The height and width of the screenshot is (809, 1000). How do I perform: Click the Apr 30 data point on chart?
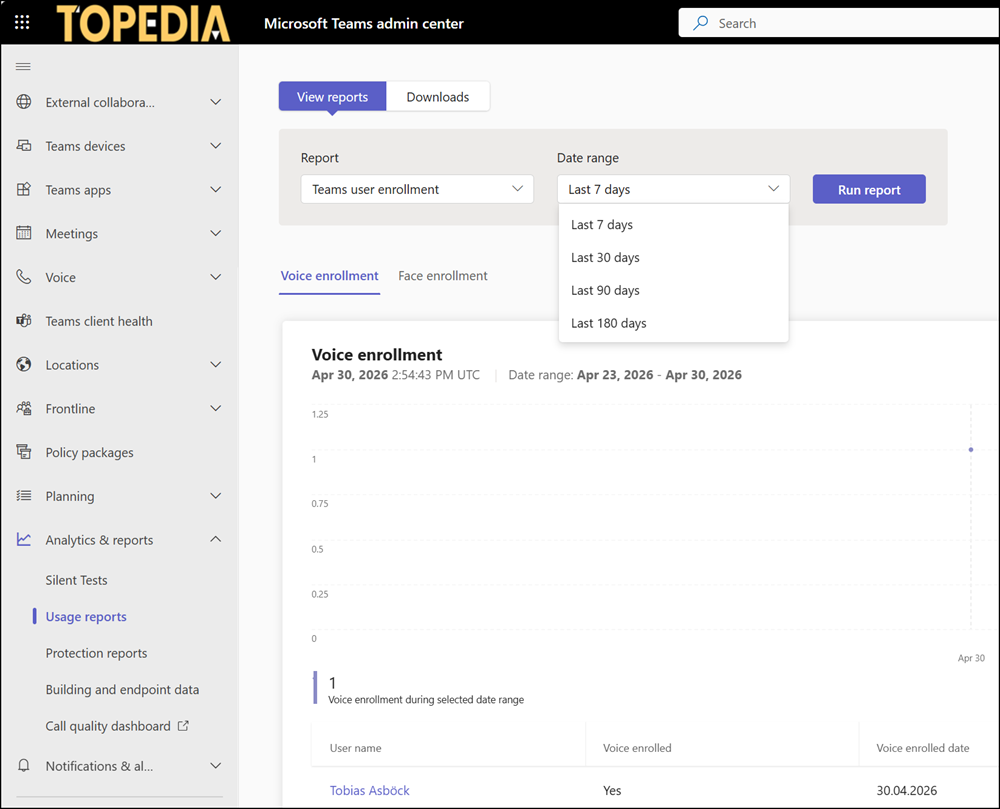[x=971, y=449]
